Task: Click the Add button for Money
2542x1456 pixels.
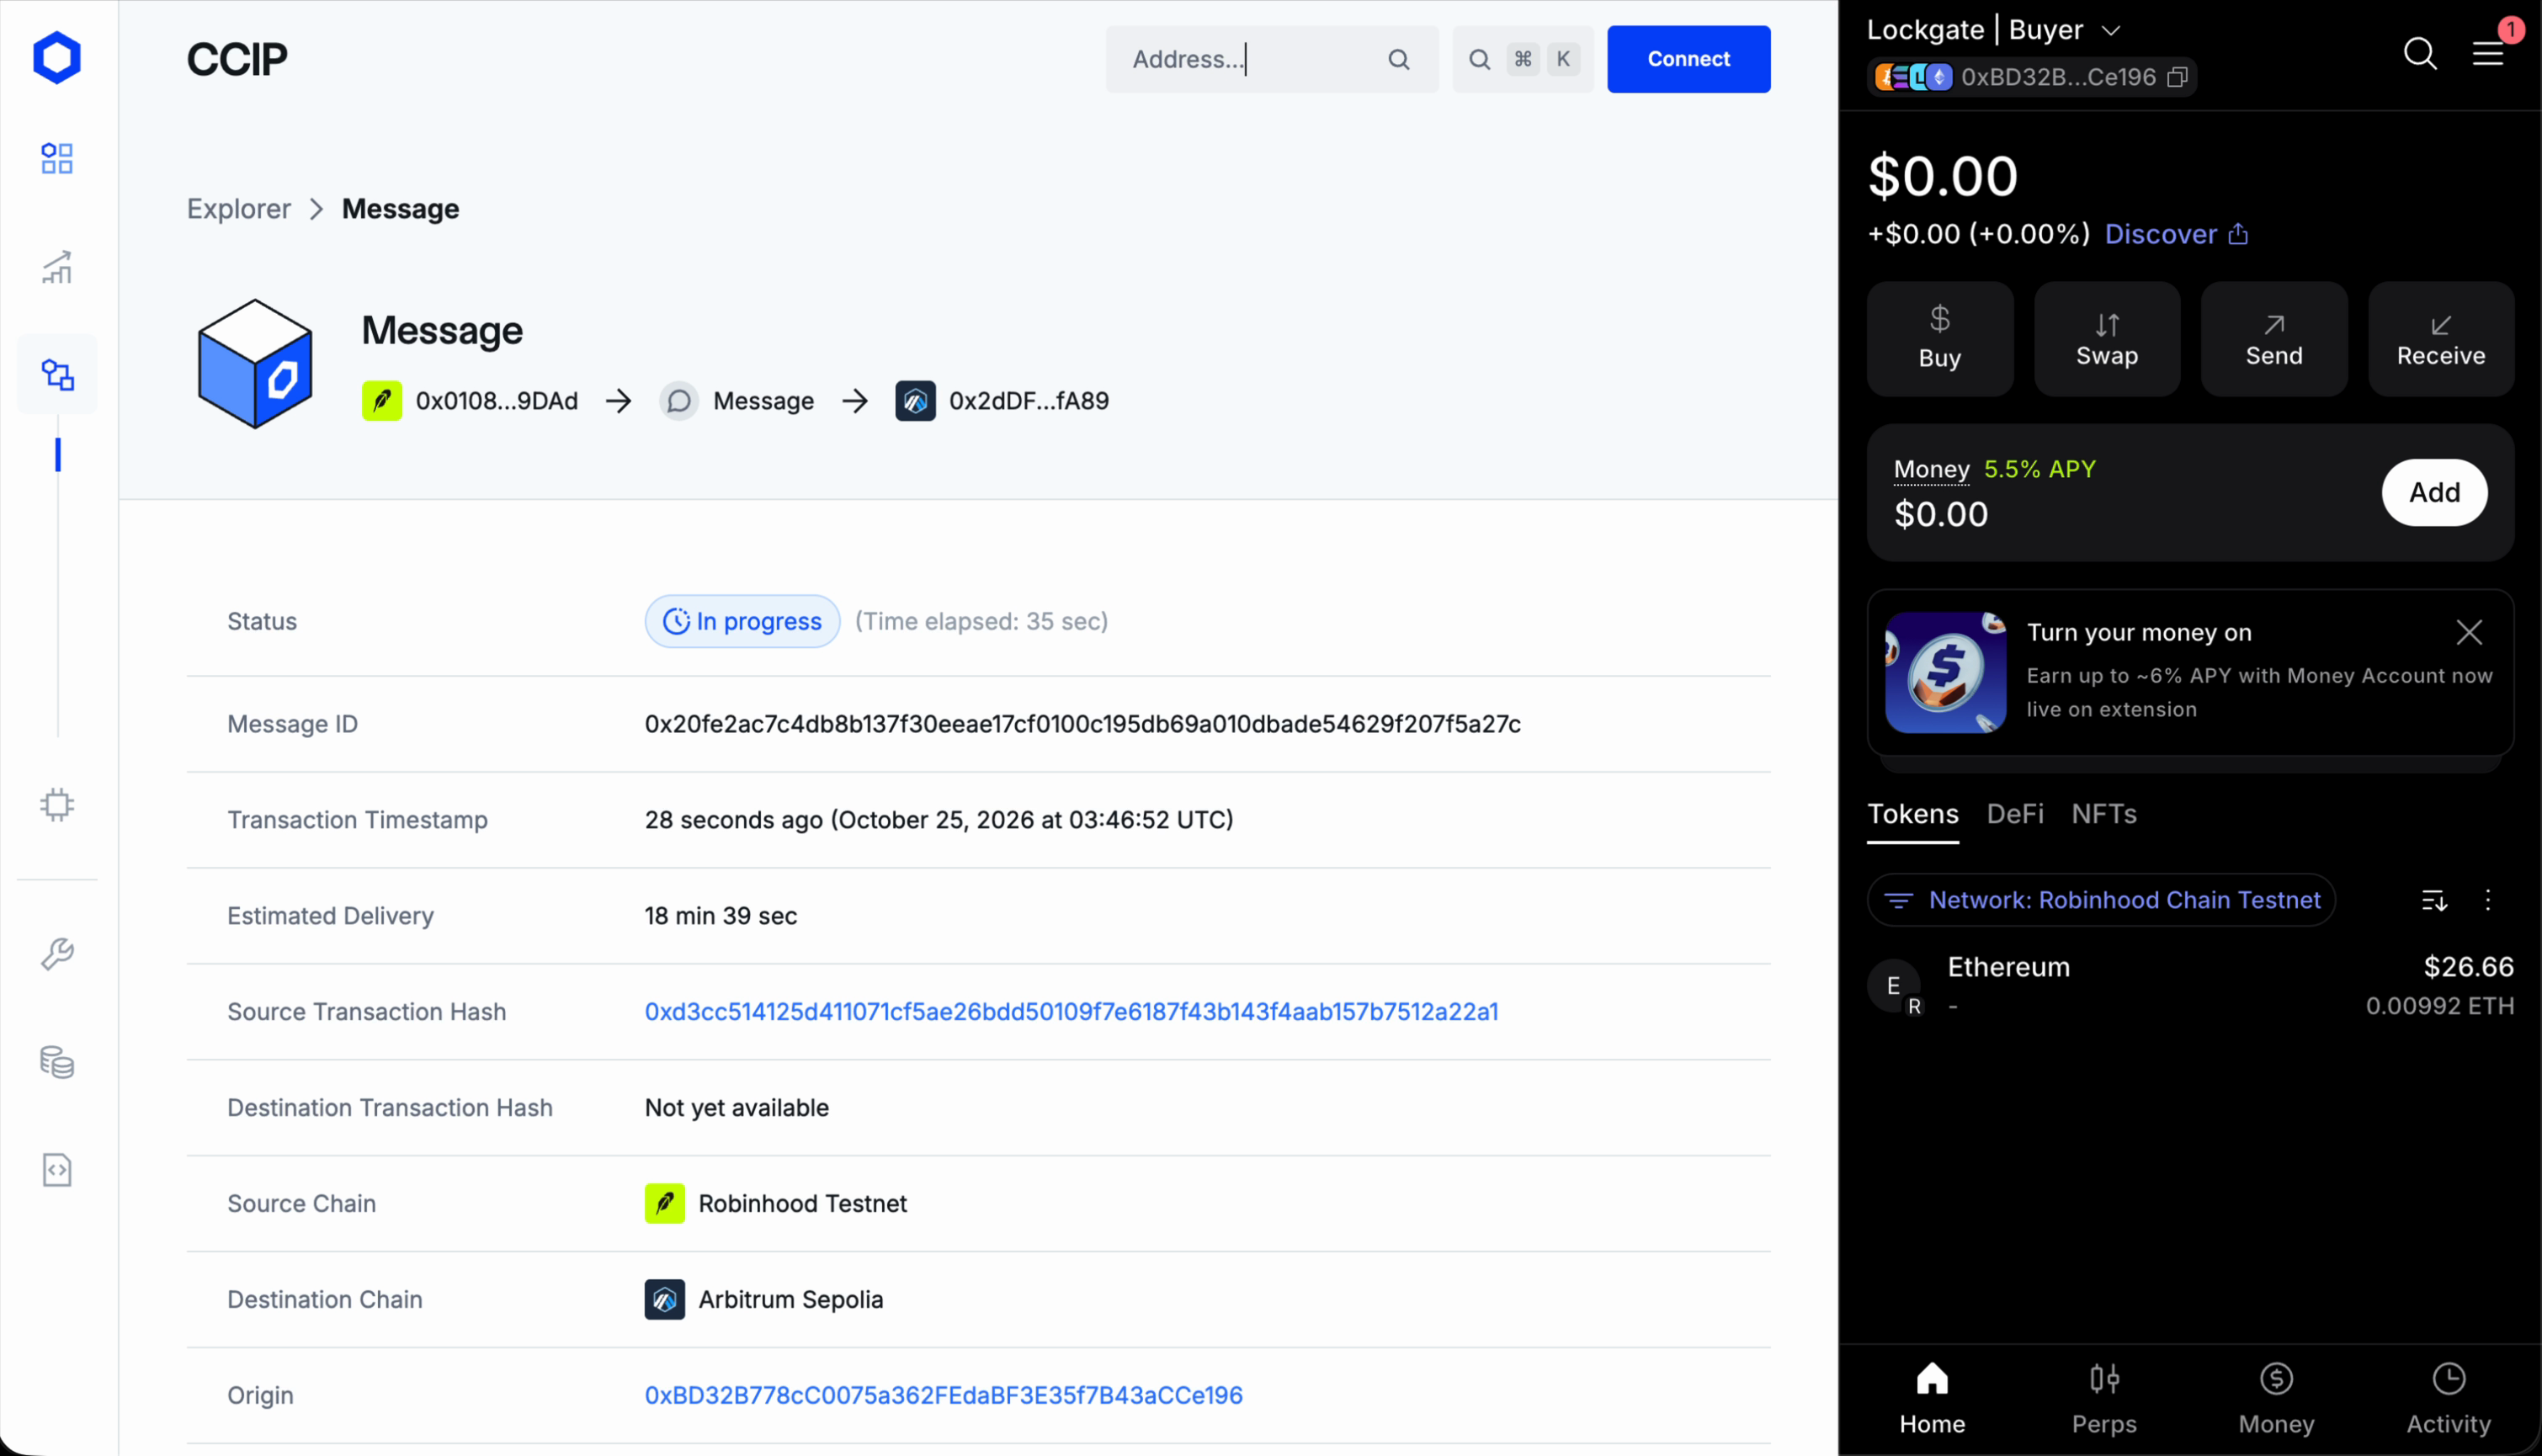Action: tap(2433, 493)
